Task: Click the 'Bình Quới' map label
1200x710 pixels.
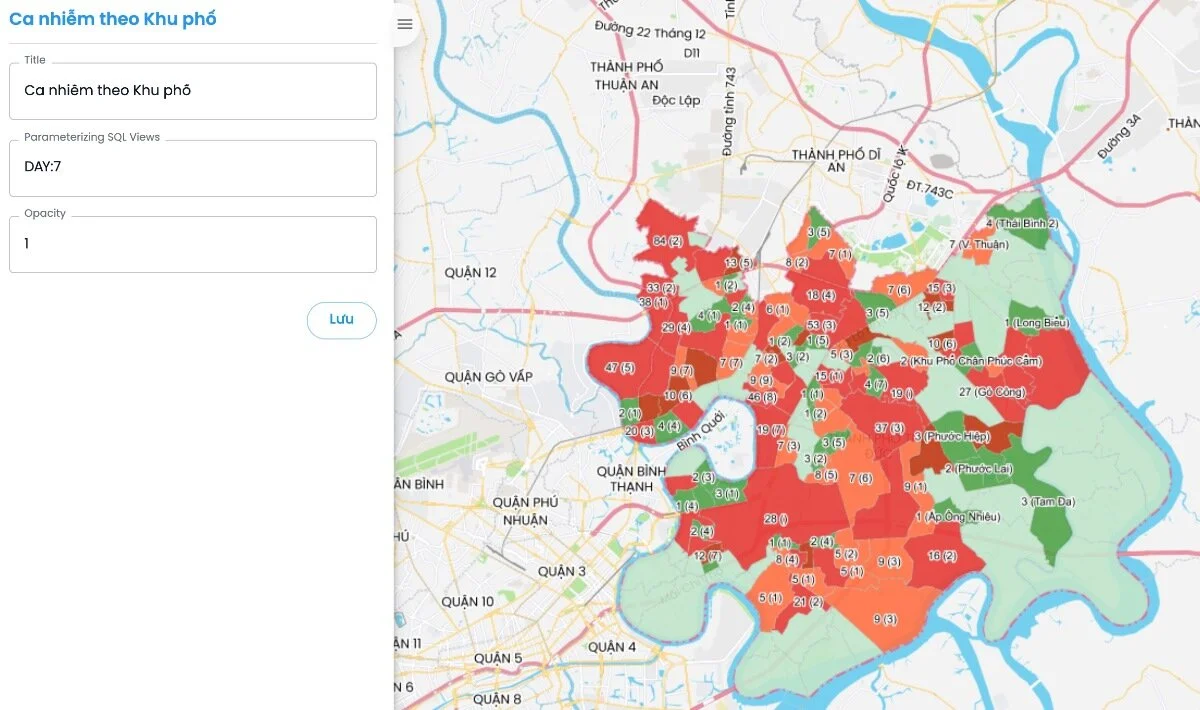Action: pyautogui.click(x=699, y=429)
